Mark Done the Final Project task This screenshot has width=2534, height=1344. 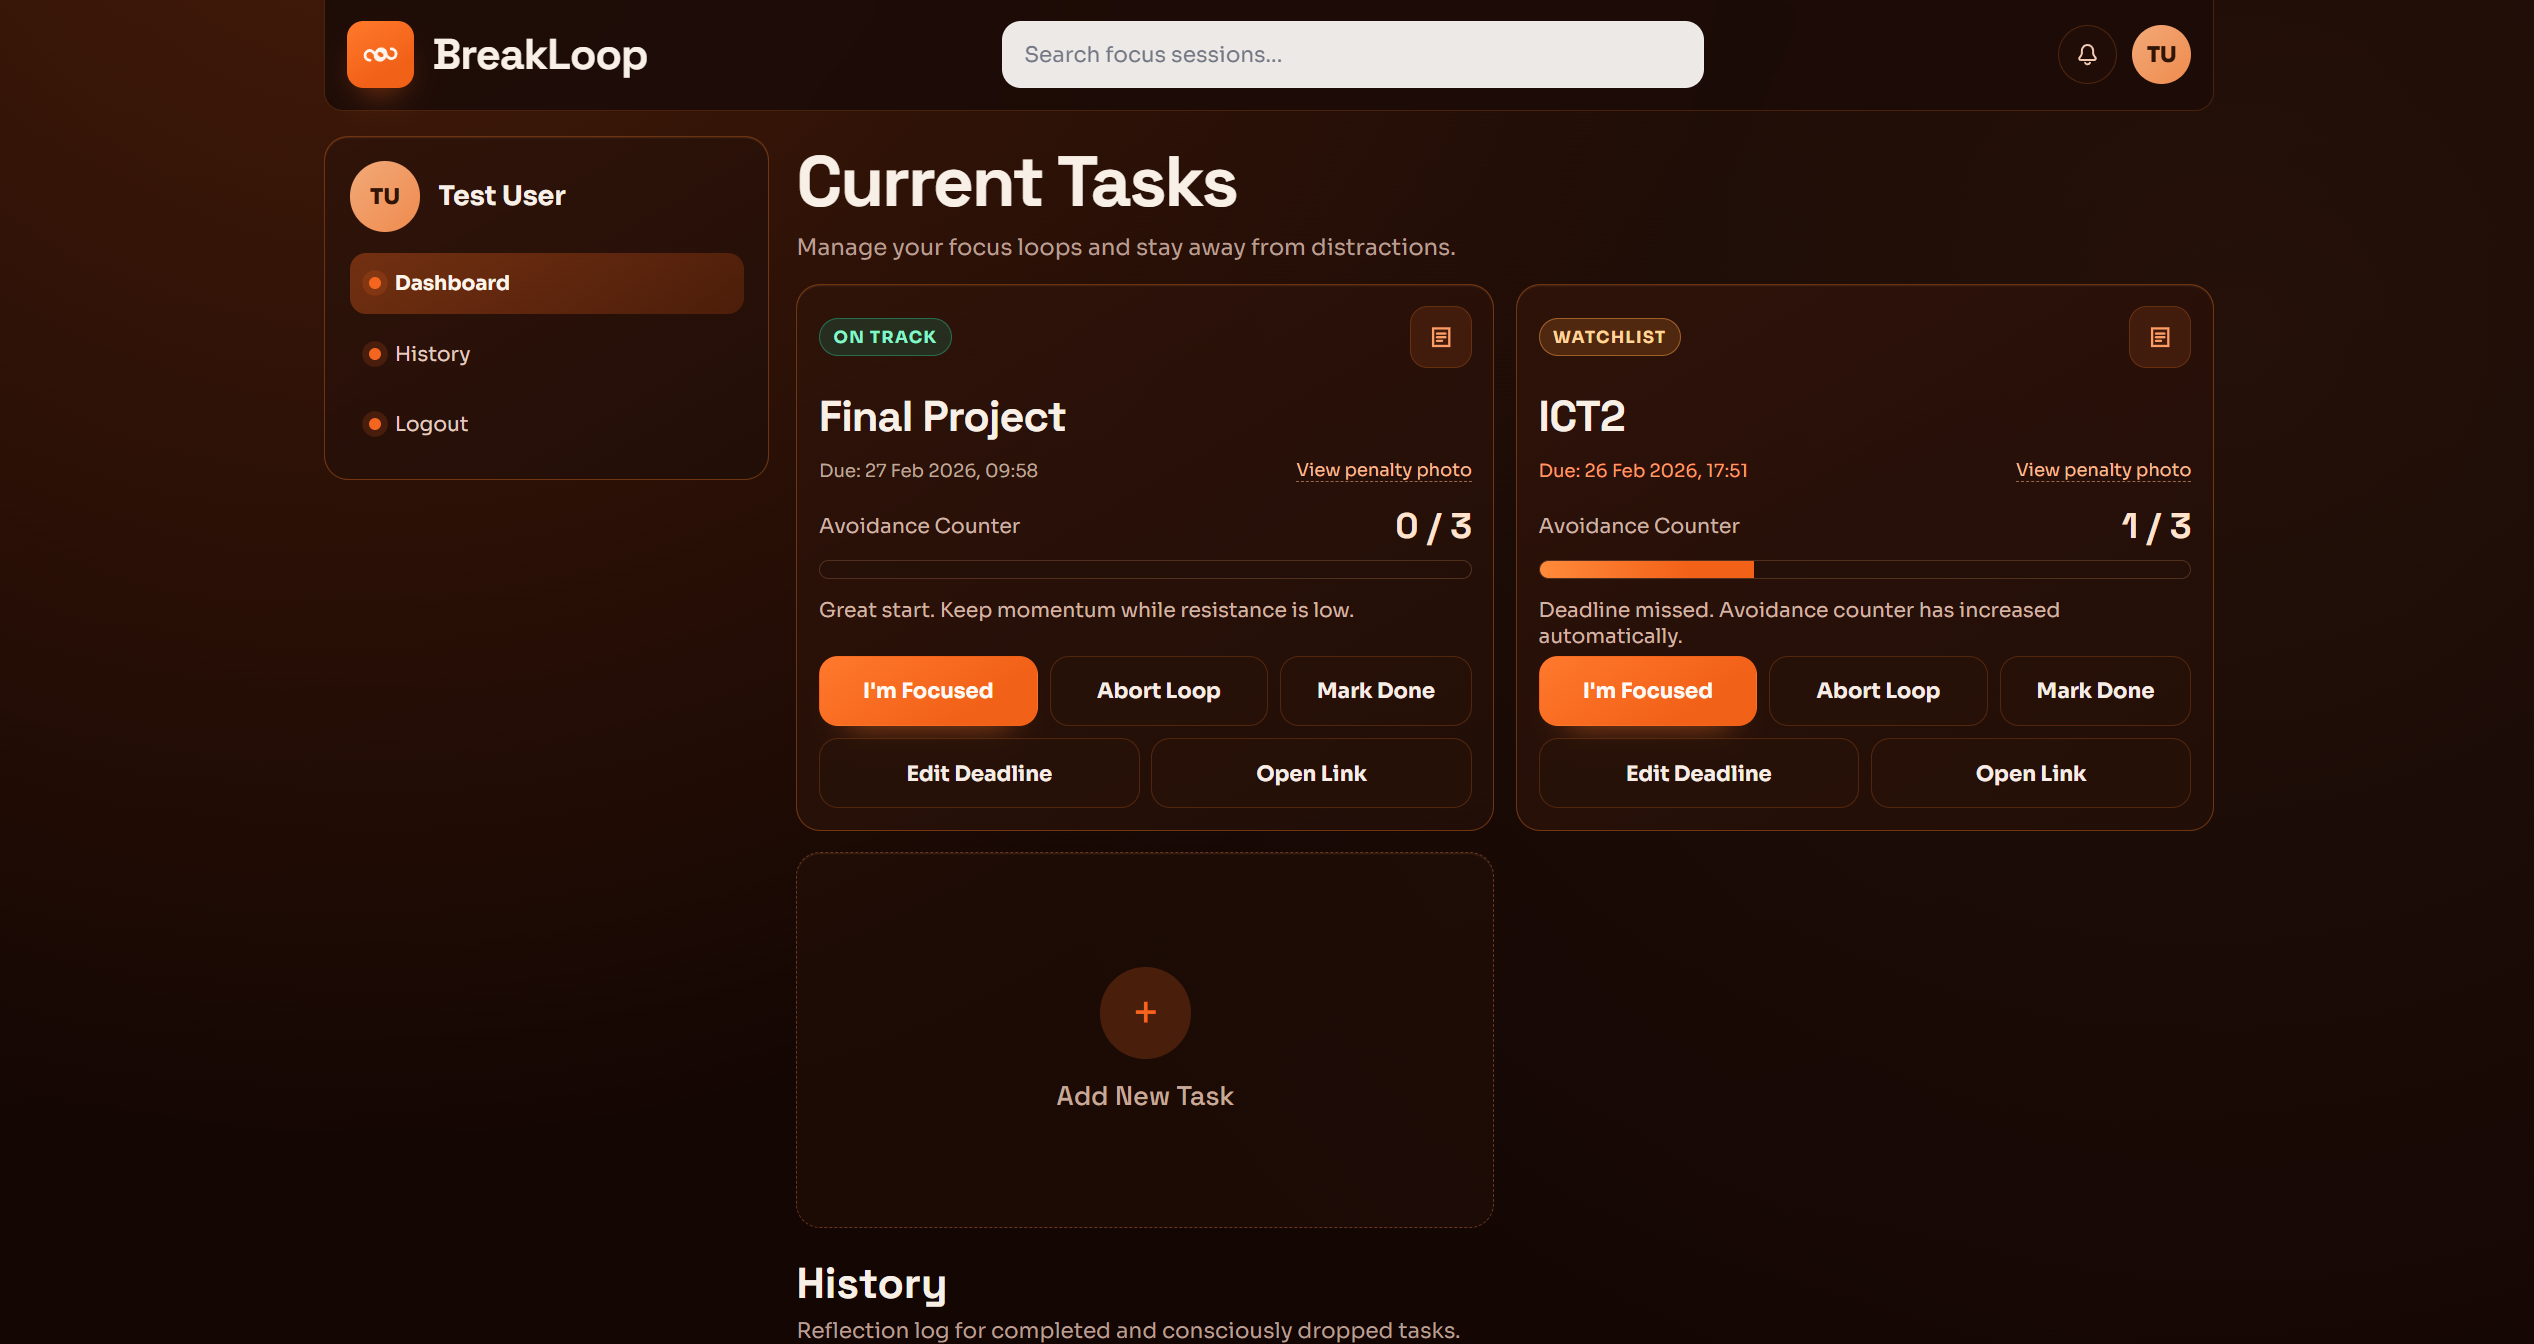point(1375,691)
